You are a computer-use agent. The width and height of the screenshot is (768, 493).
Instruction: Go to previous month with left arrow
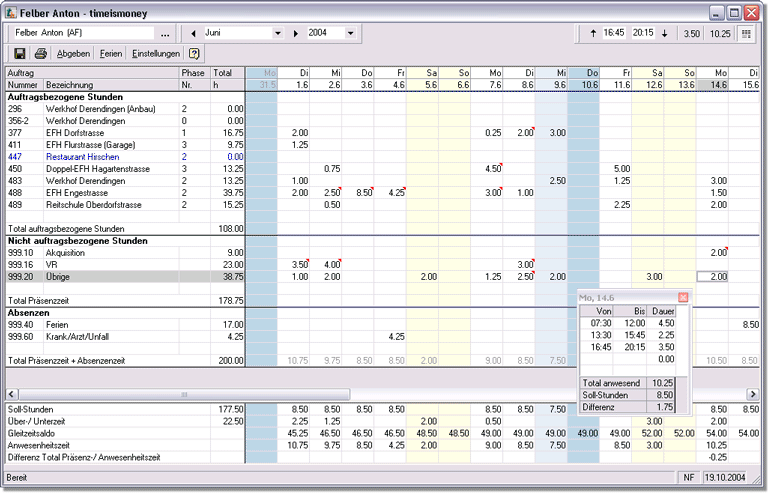coord(192,32)
